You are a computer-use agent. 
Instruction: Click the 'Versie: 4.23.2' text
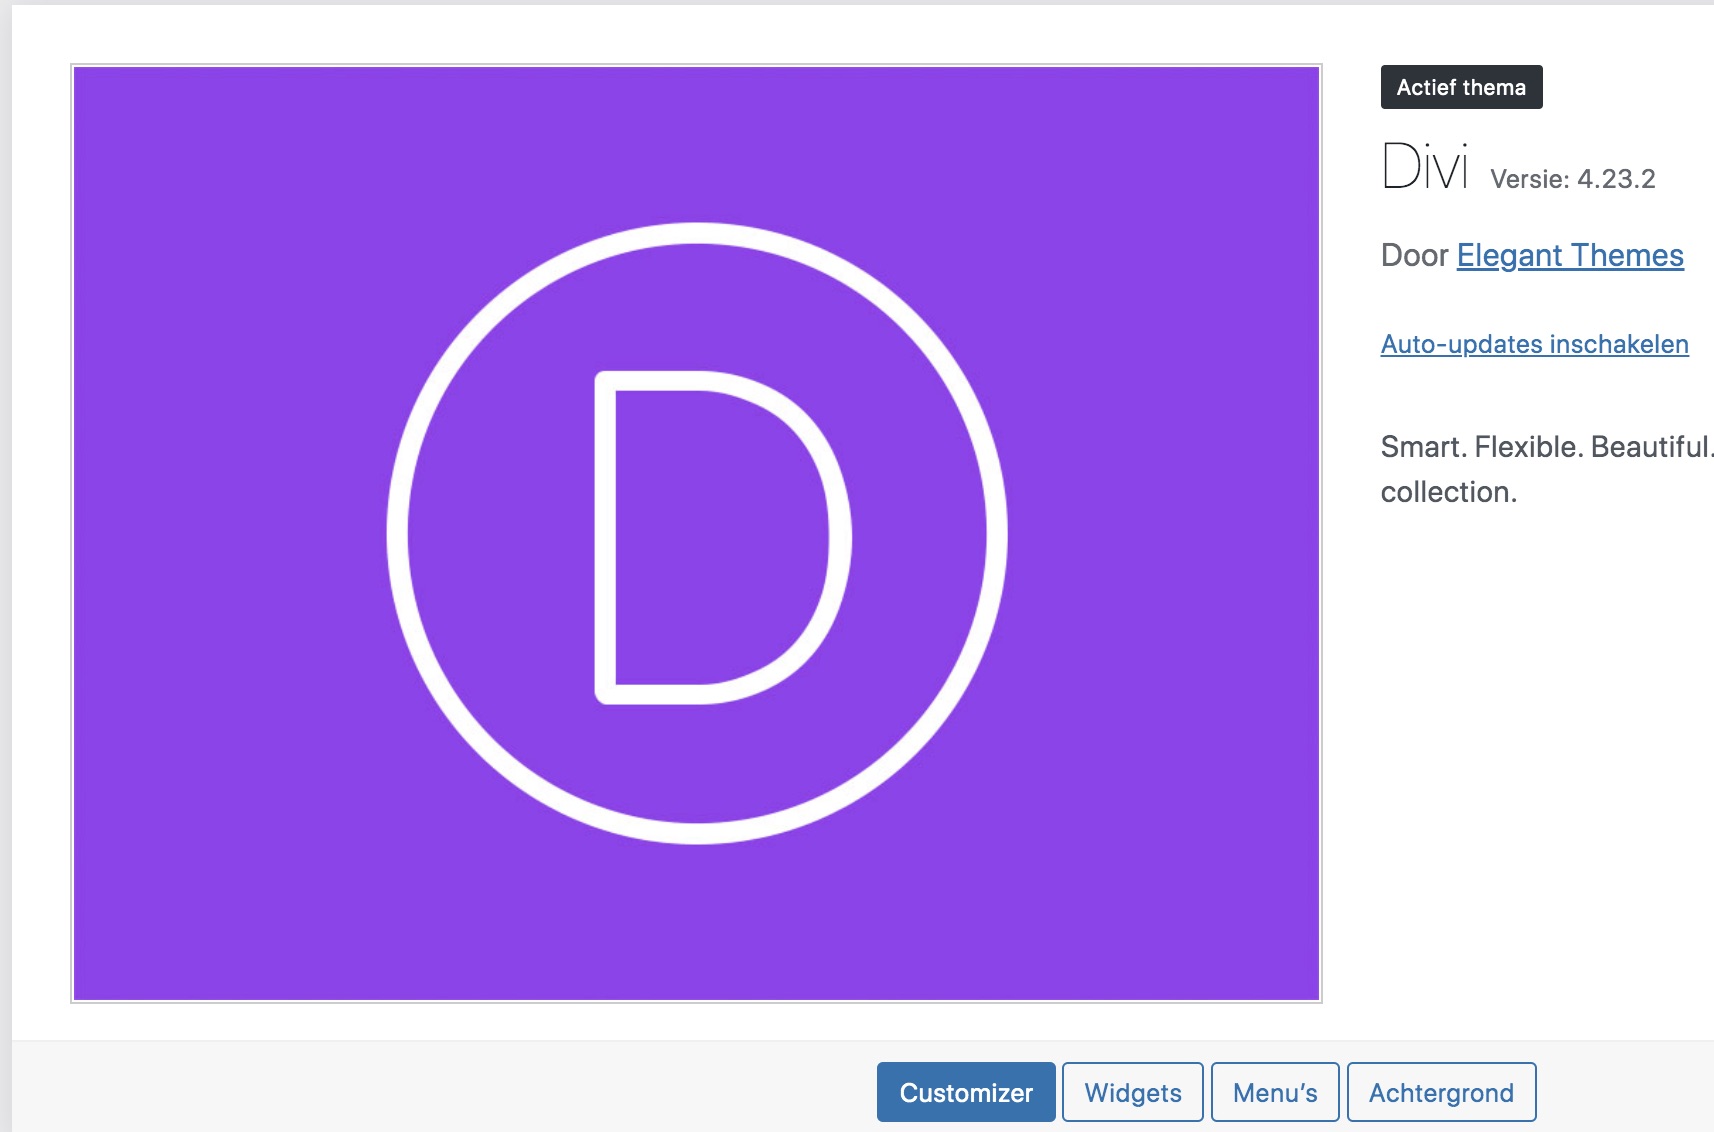coord(1572,179)
